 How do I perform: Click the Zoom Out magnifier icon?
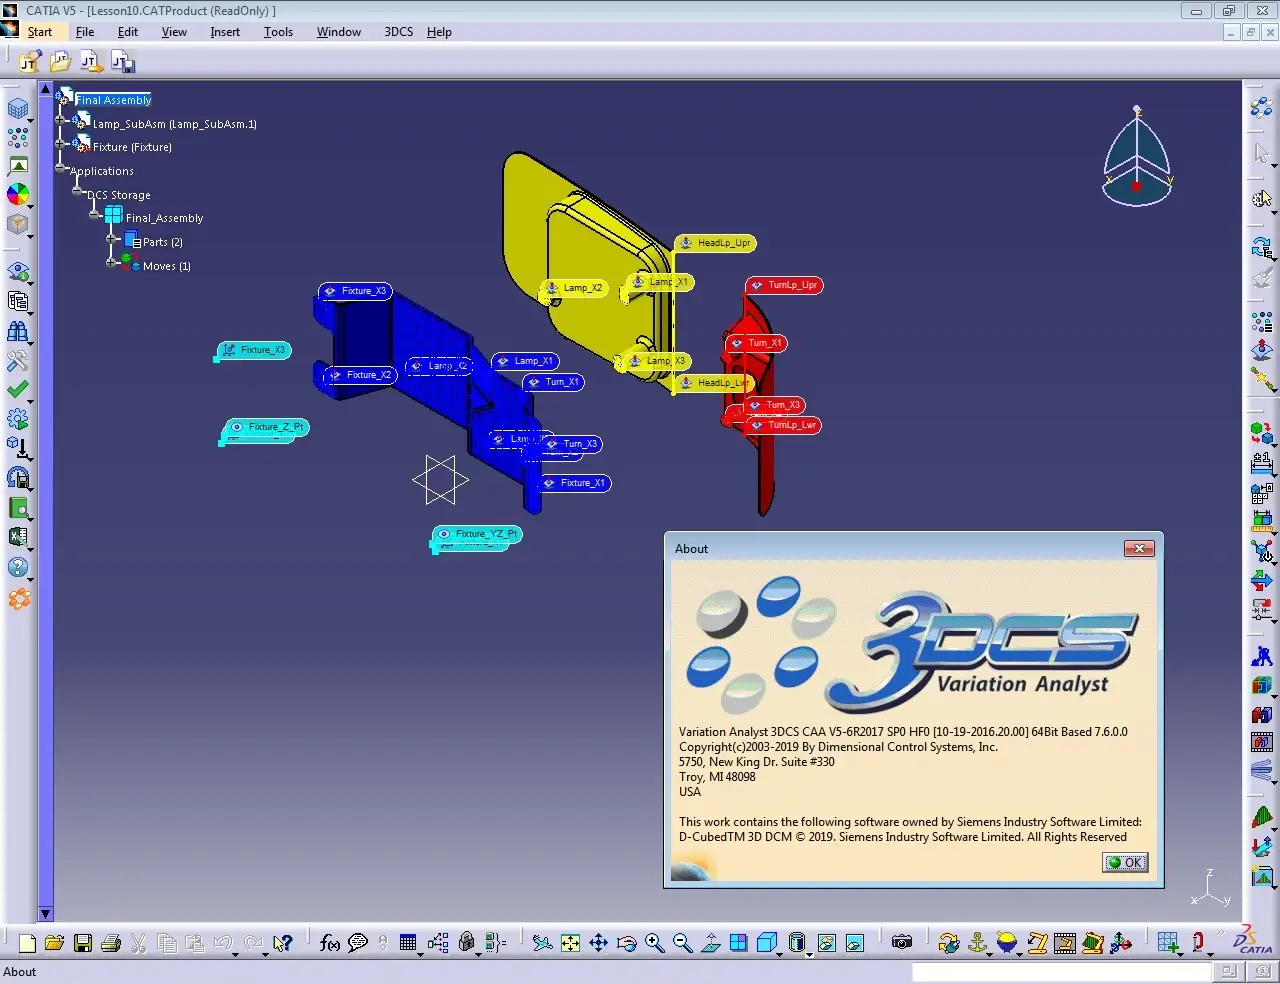[682, 943]
